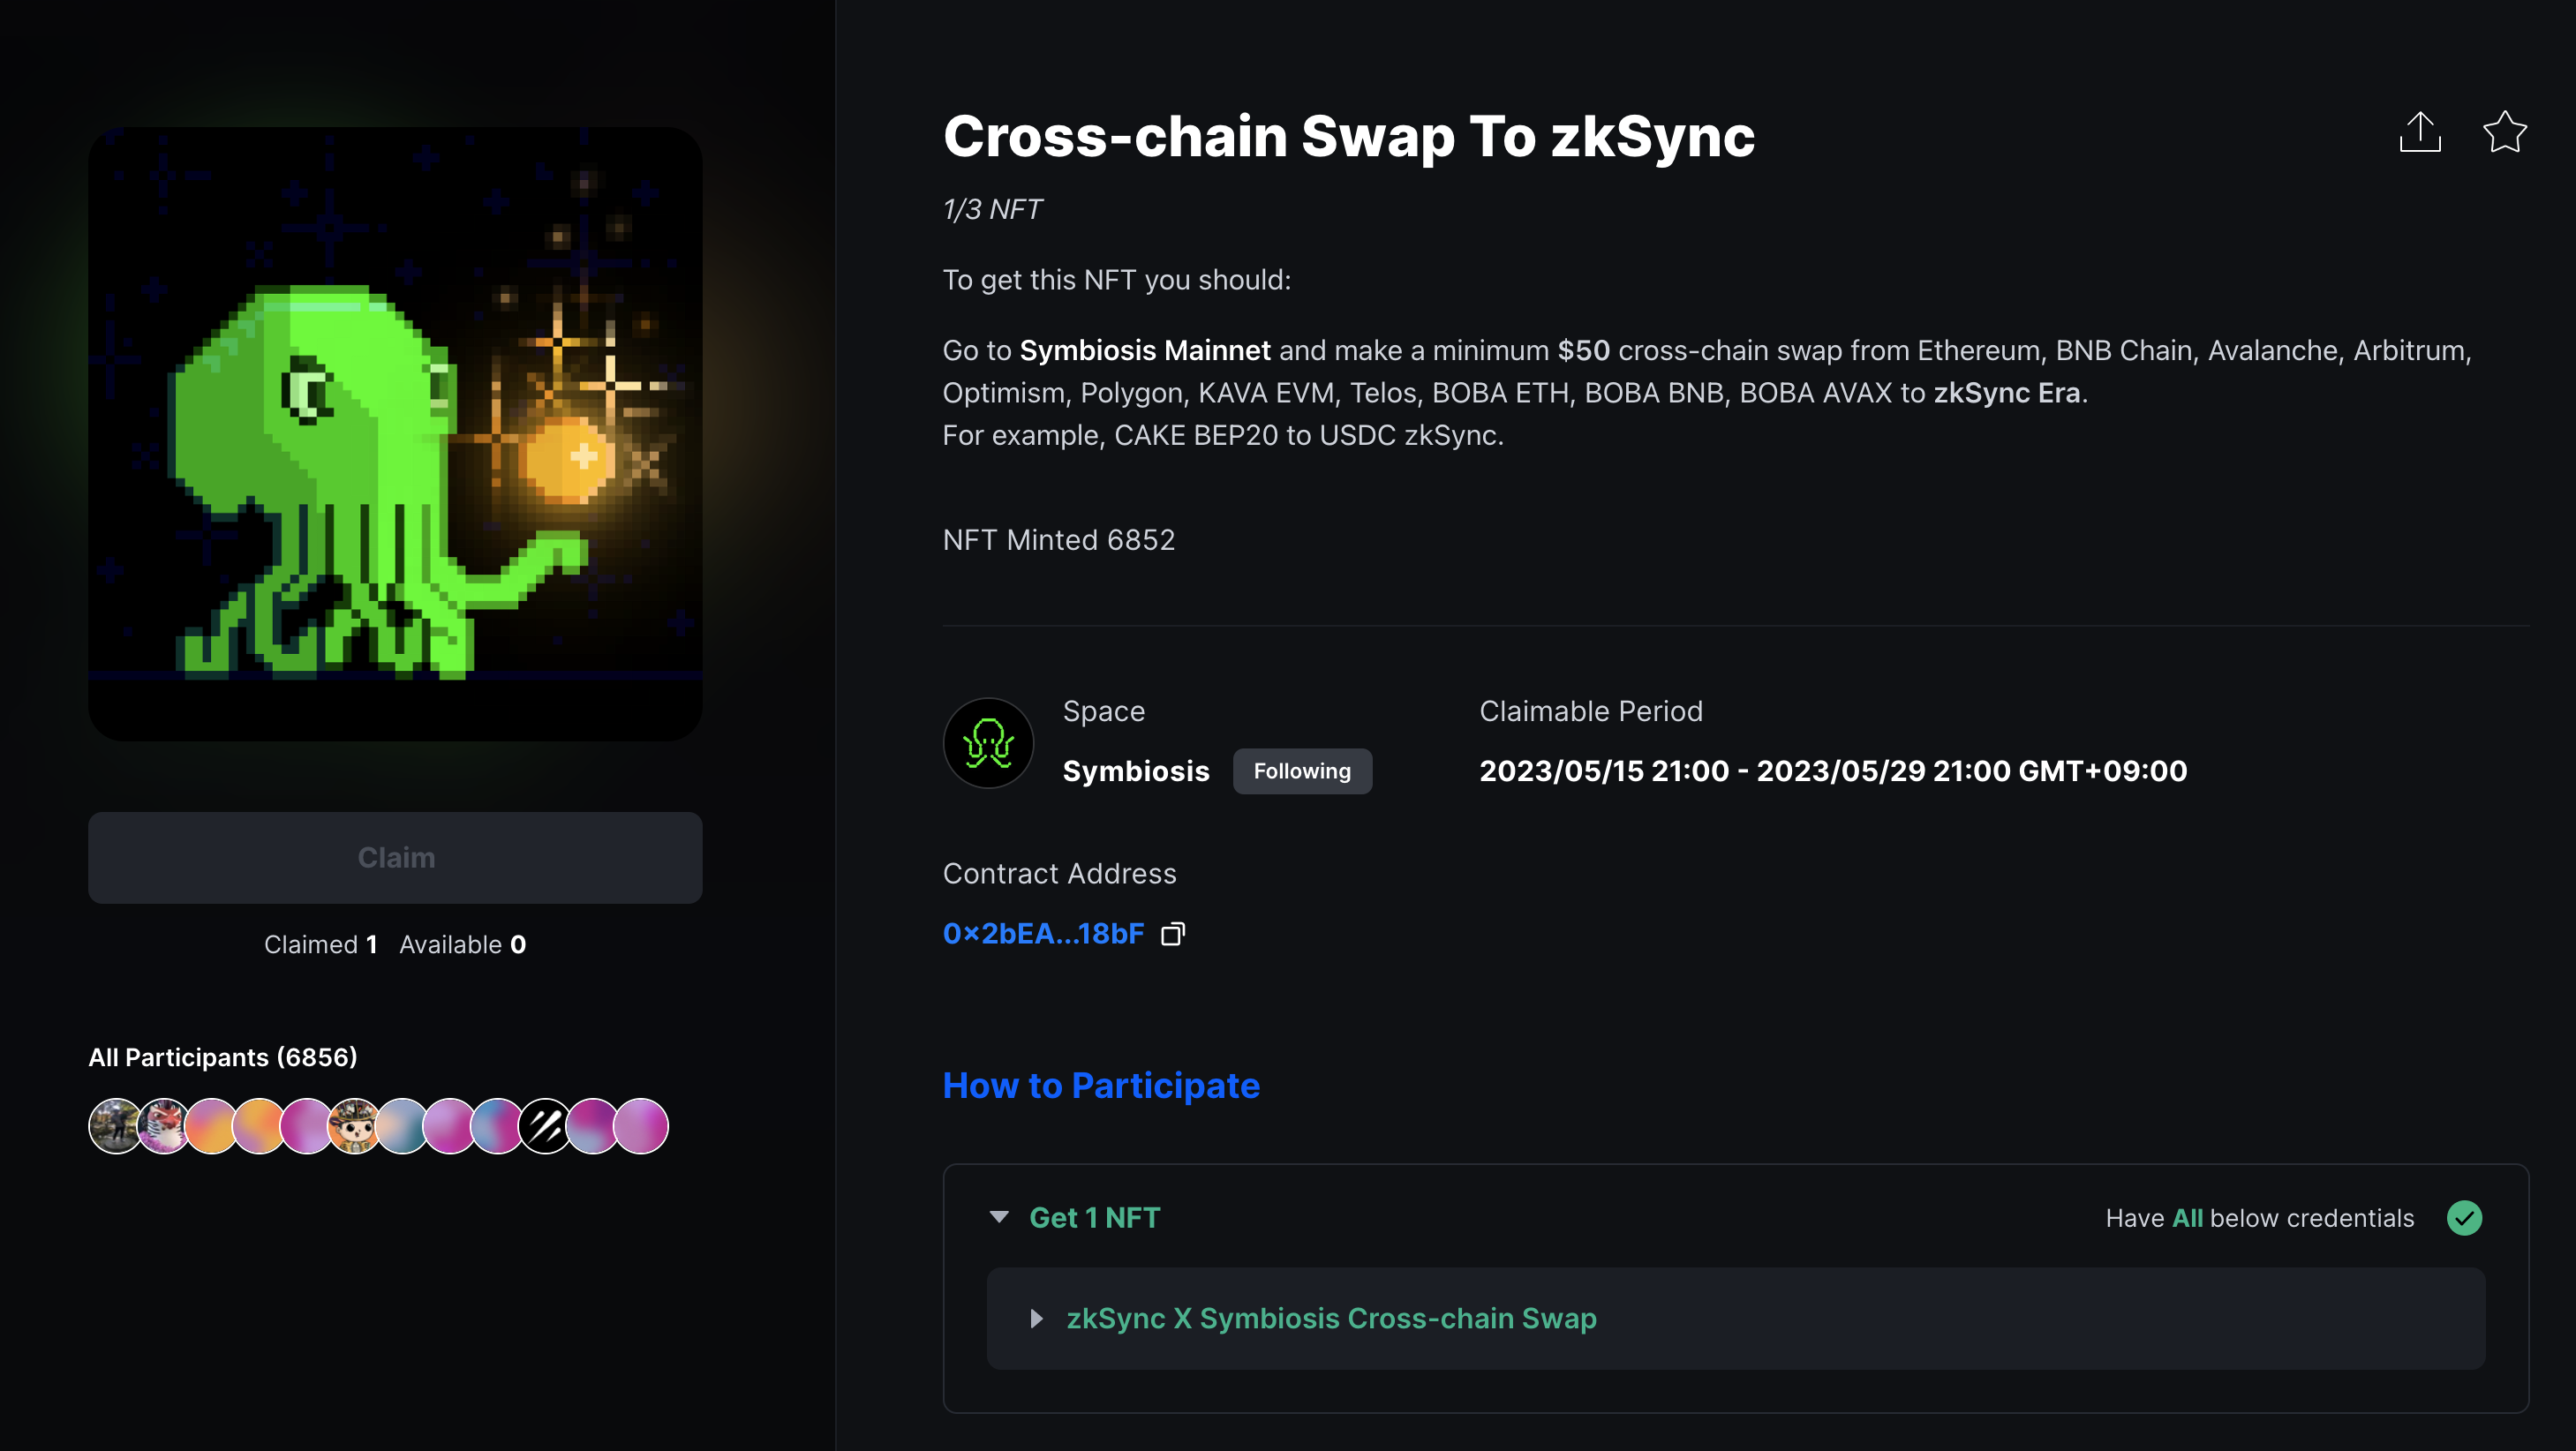The height and width of the screenshot is (1451, 2576).
Task: Open the green octopus NFT image
Action: 395,434
